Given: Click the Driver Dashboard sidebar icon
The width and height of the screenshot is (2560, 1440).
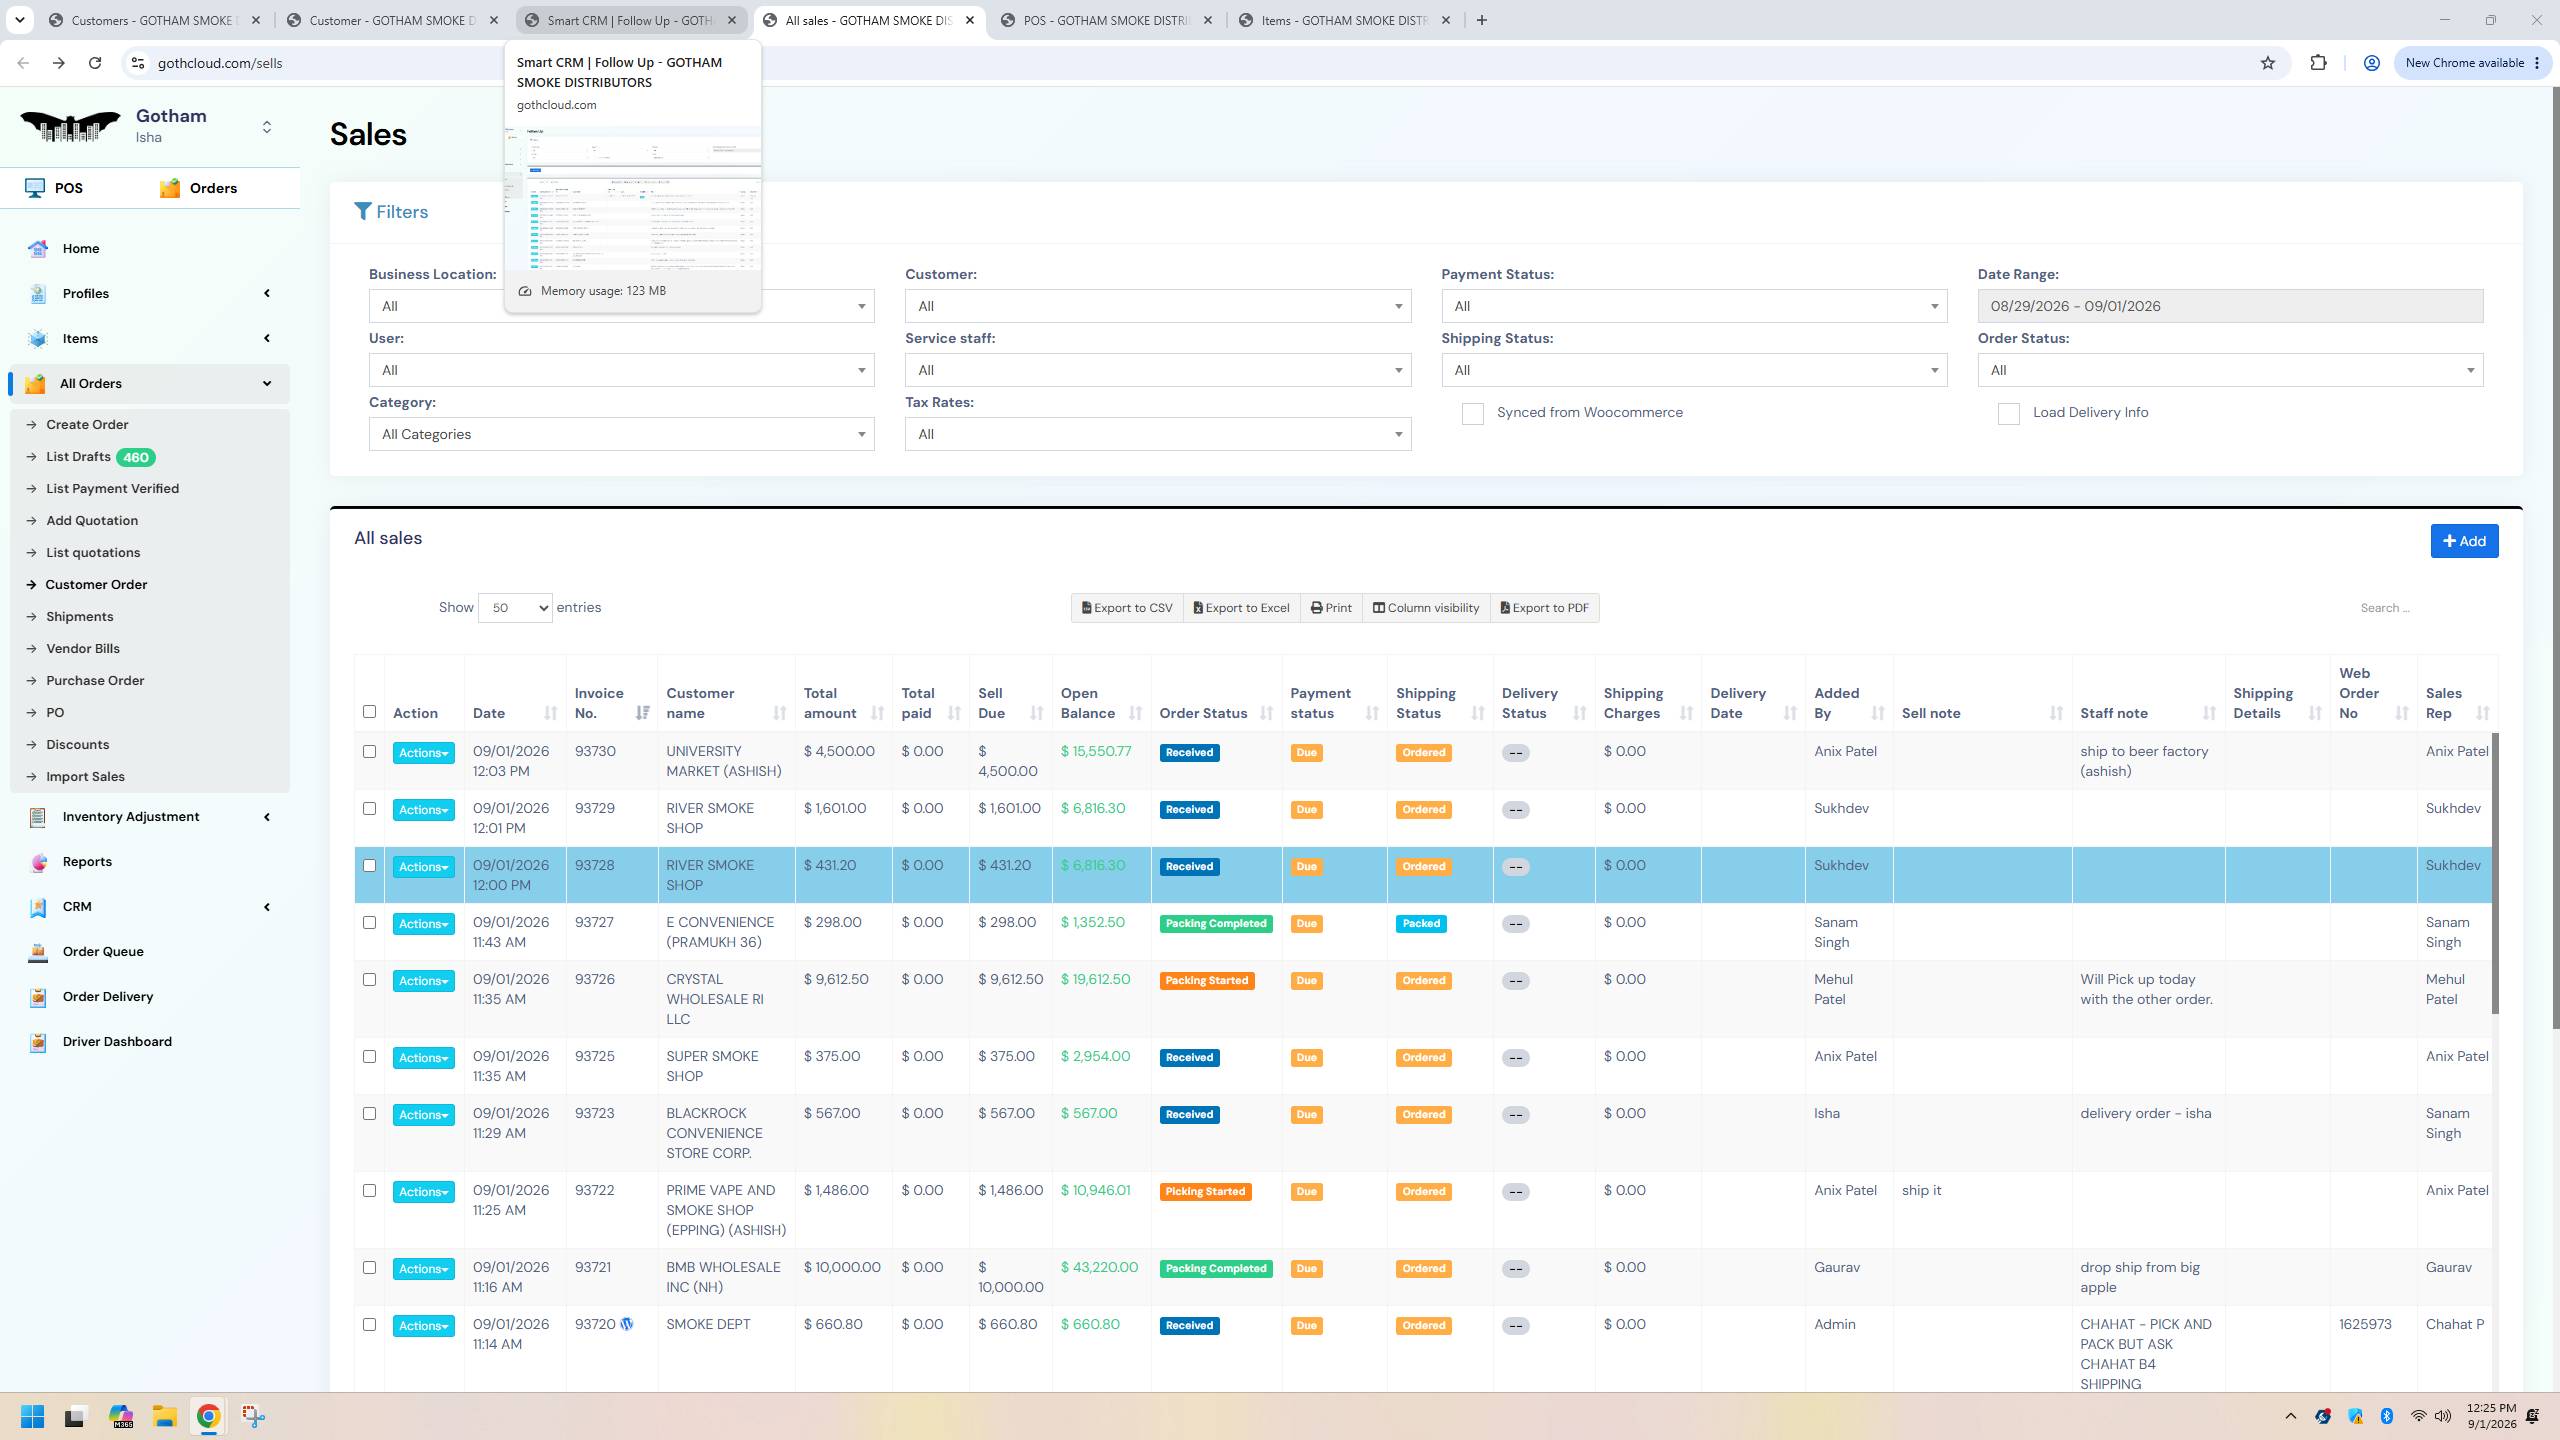Looking at the screenshot, I should pos(38,1042).
